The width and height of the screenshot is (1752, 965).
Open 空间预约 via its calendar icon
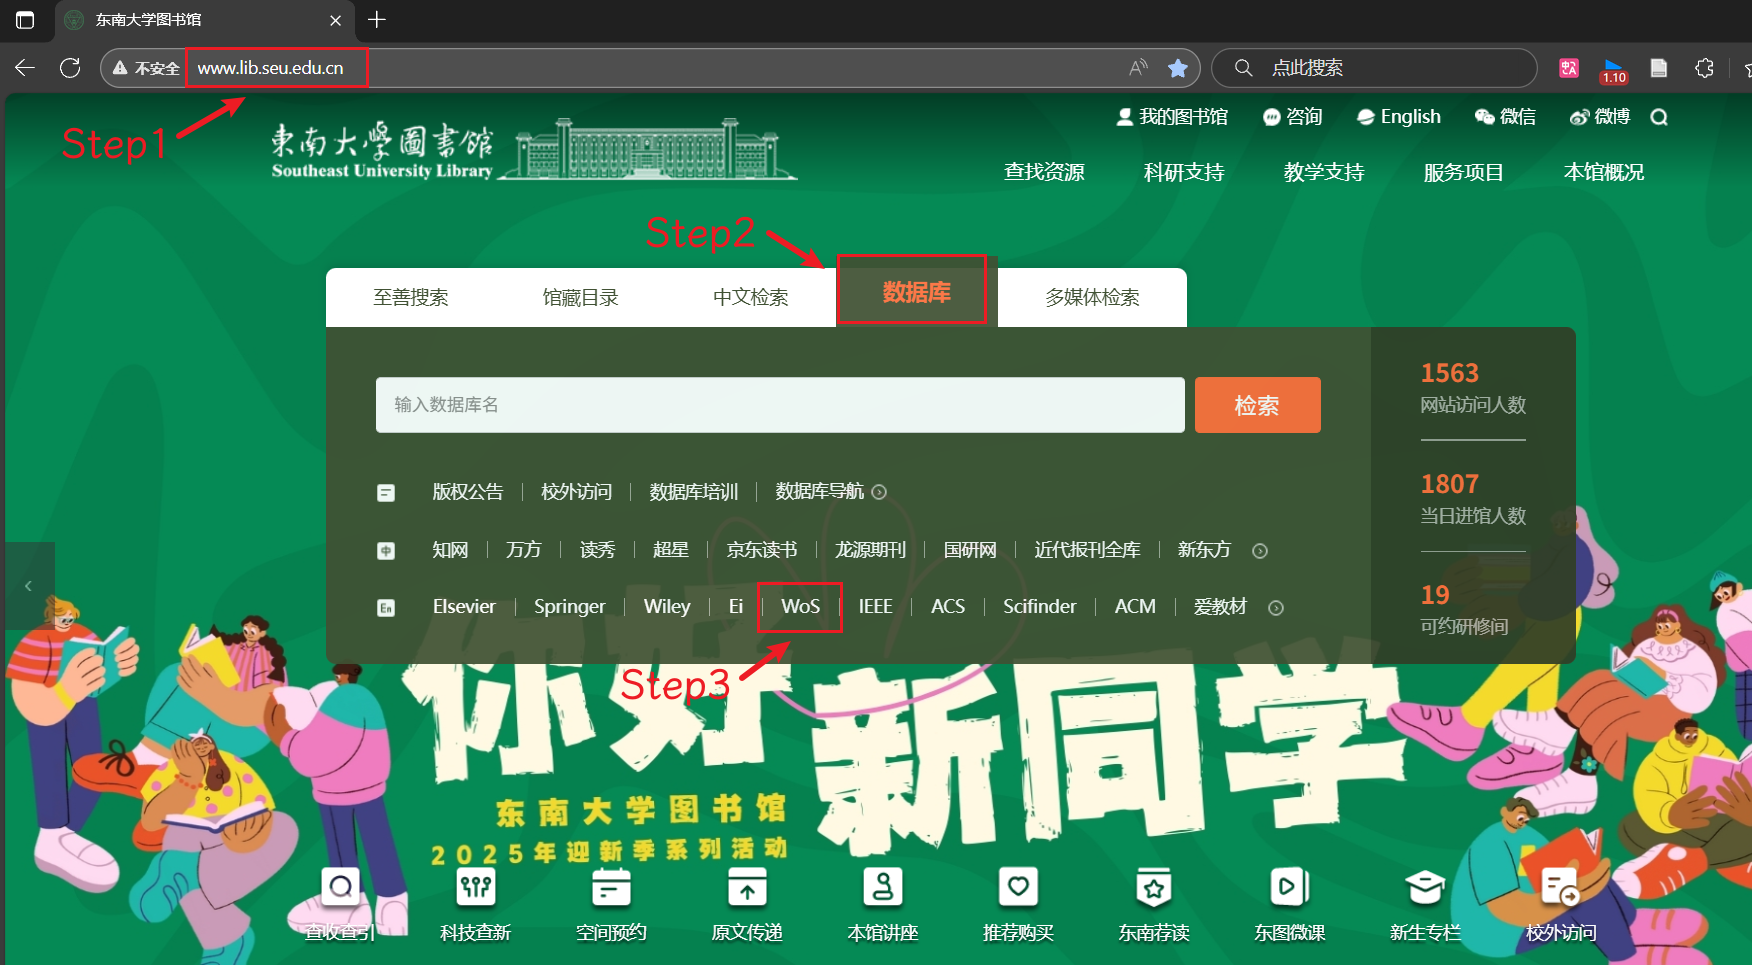(611, 887)
